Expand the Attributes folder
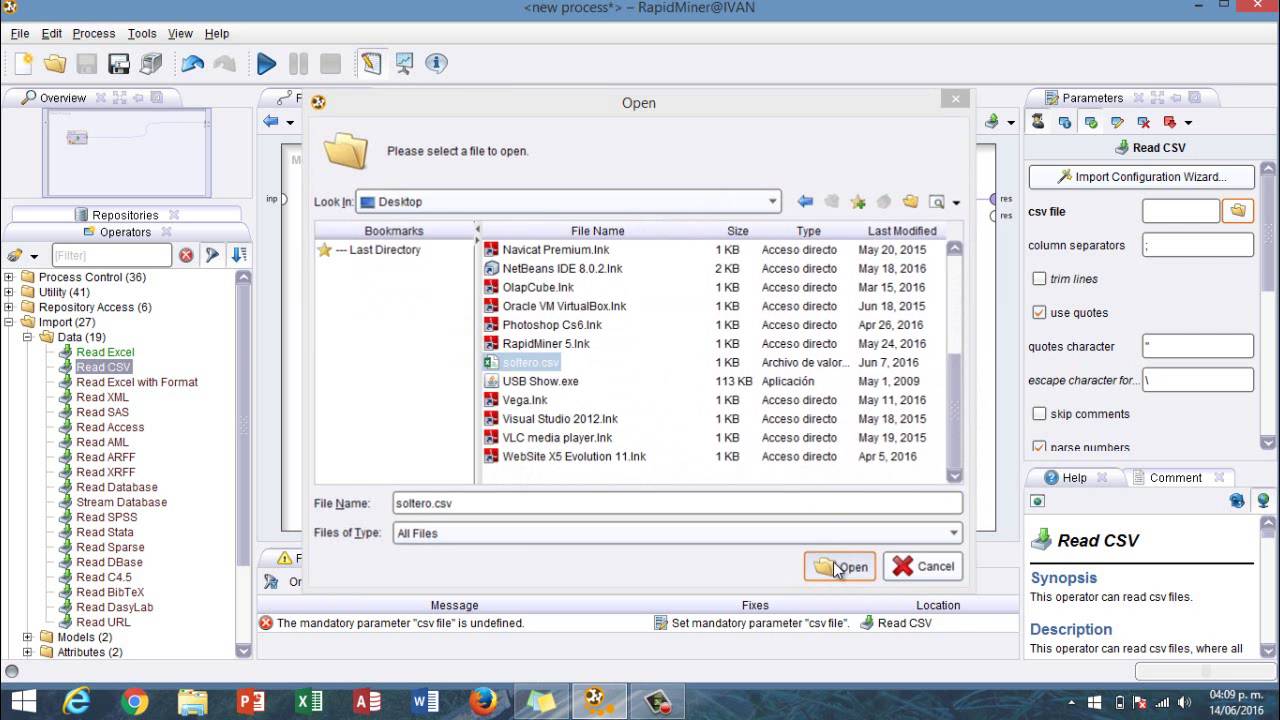 (29, 652)
